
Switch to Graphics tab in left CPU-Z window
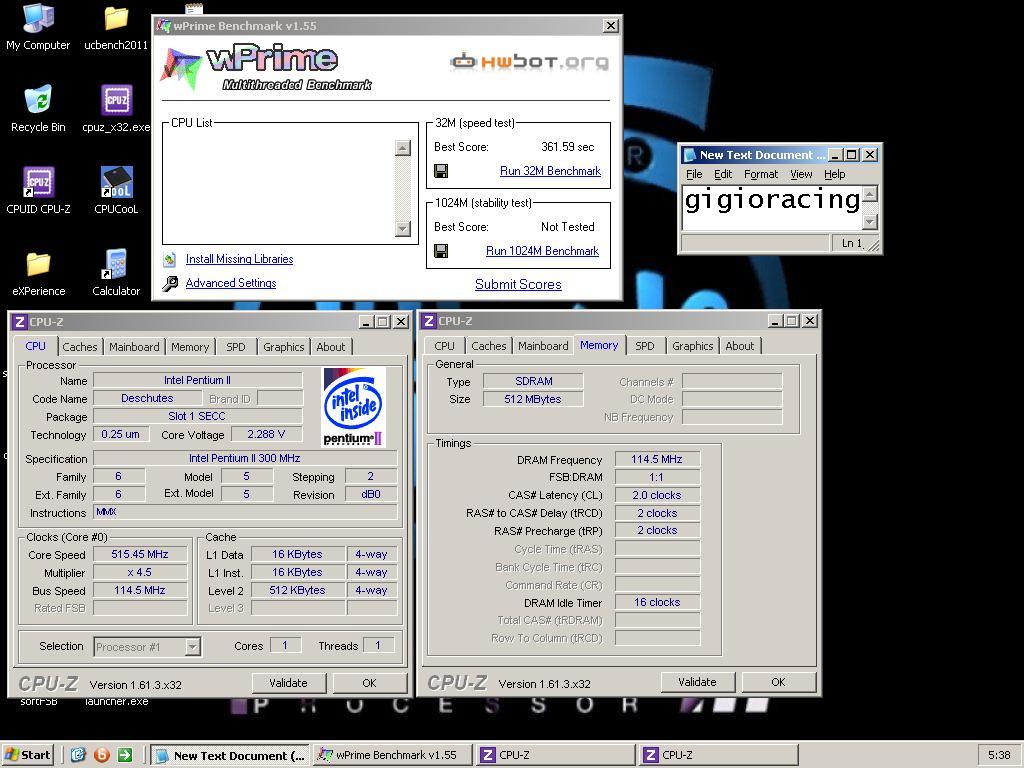tap(283, 347)
